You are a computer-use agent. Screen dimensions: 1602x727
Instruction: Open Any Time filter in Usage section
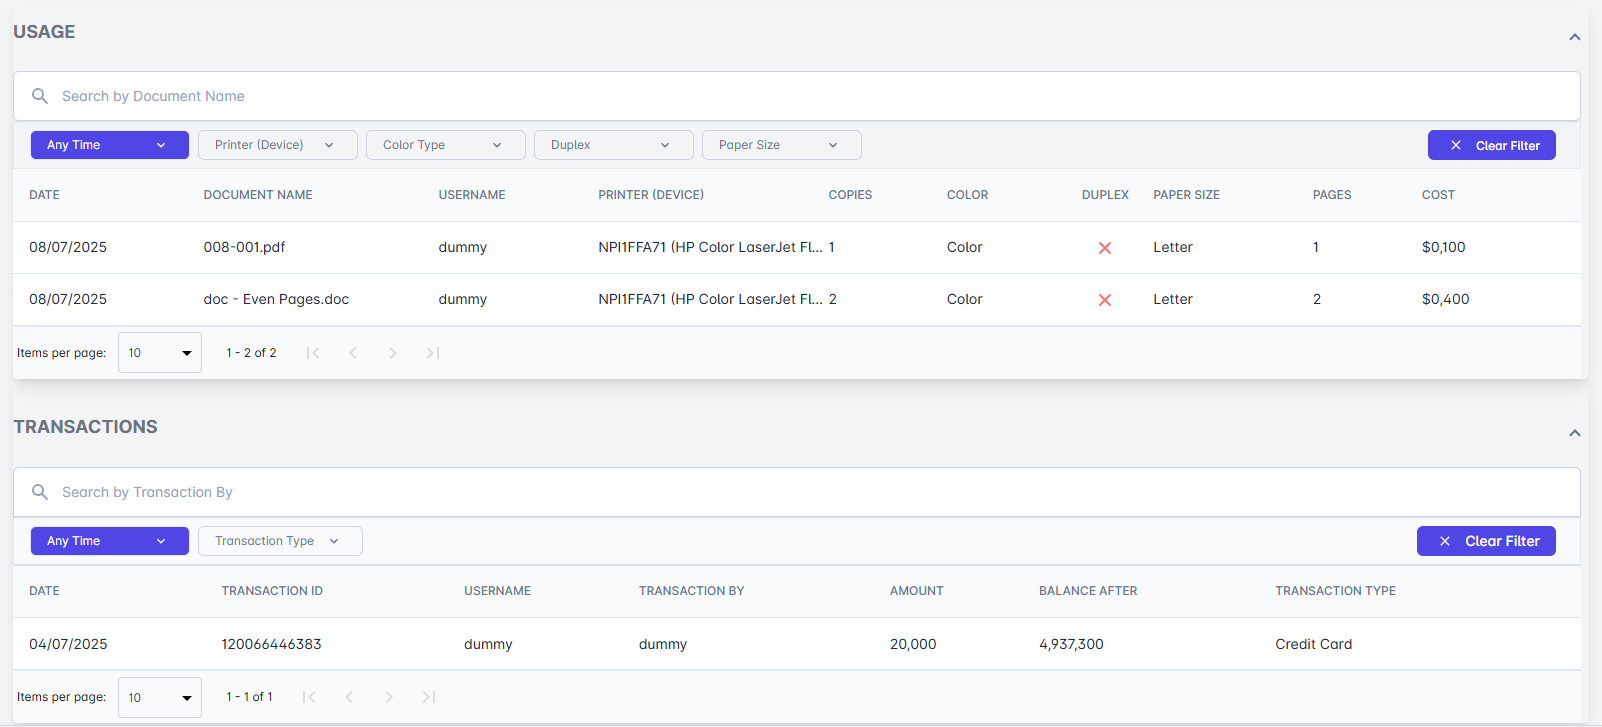tap(109, 145)
